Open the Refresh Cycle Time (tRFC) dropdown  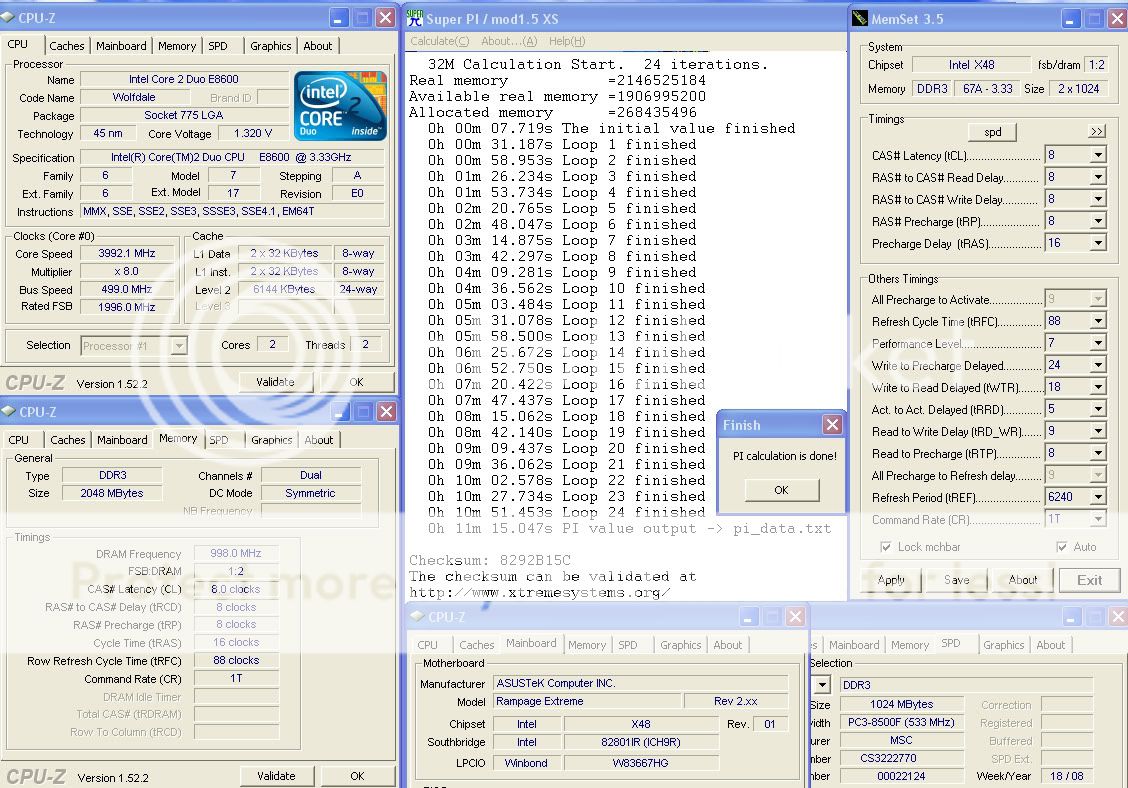coord(1098,321)
